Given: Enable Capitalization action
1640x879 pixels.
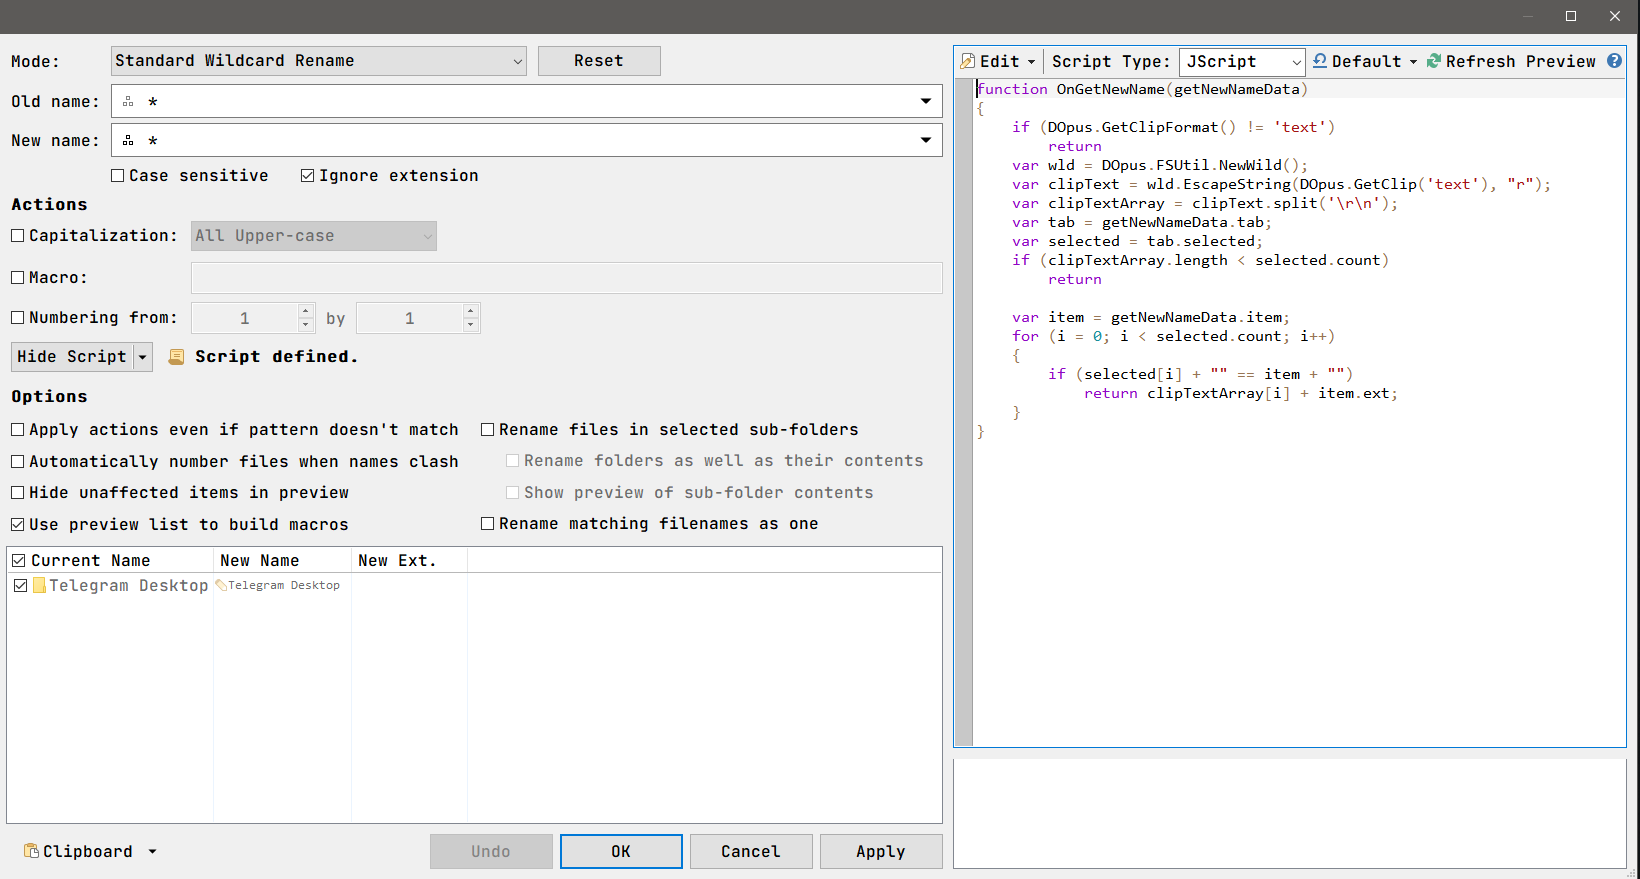Looking at the screenshot, I should (x=18, y=236).
